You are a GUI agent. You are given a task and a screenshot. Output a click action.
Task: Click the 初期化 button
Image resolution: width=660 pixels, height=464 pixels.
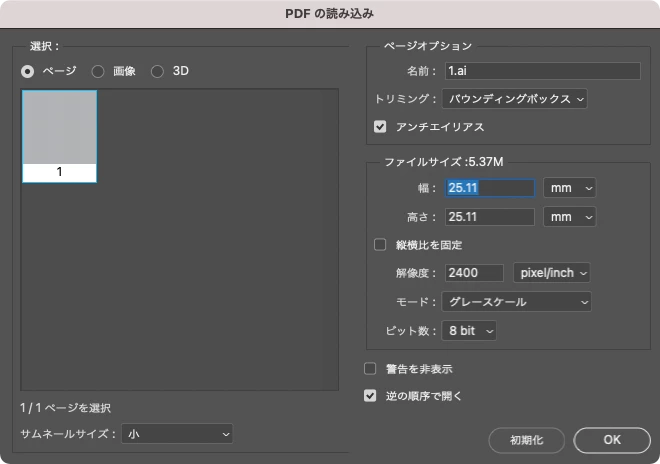527,440
